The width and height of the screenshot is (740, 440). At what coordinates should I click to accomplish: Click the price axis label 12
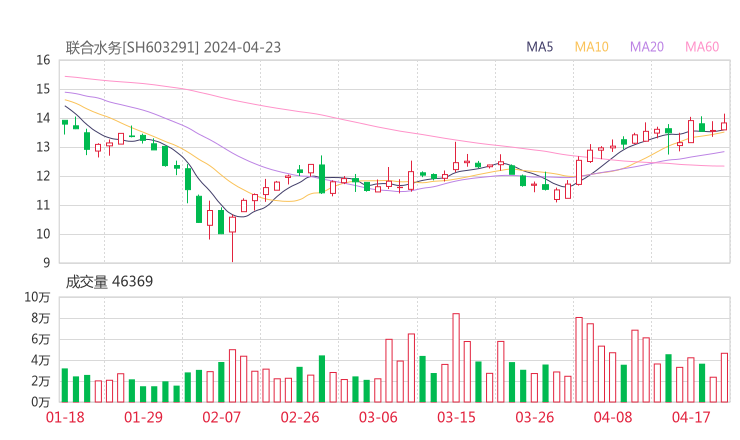coord(43,176)
